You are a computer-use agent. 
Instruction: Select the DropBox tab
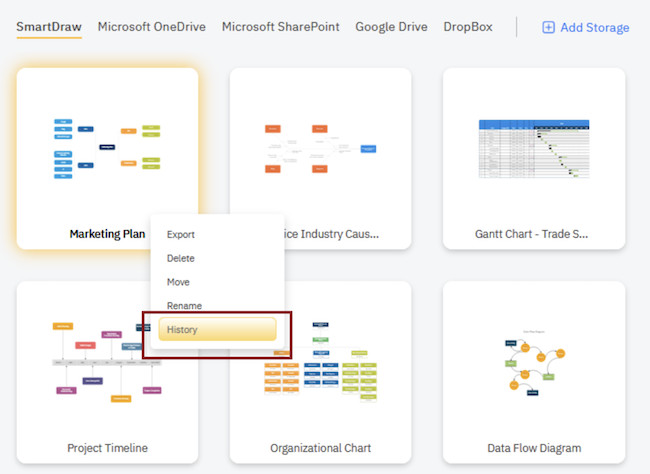(x=468, y=27)
